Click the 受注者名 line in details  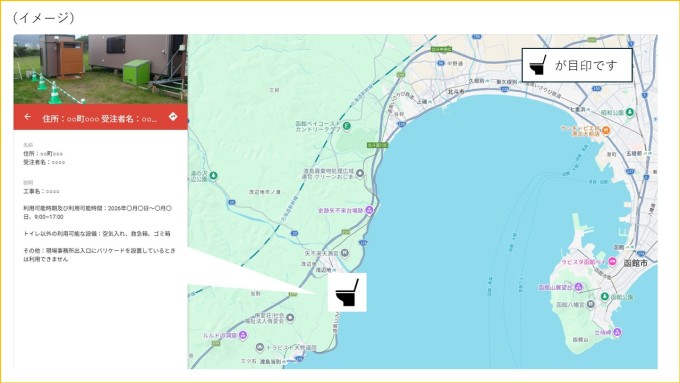coord(44,162)
